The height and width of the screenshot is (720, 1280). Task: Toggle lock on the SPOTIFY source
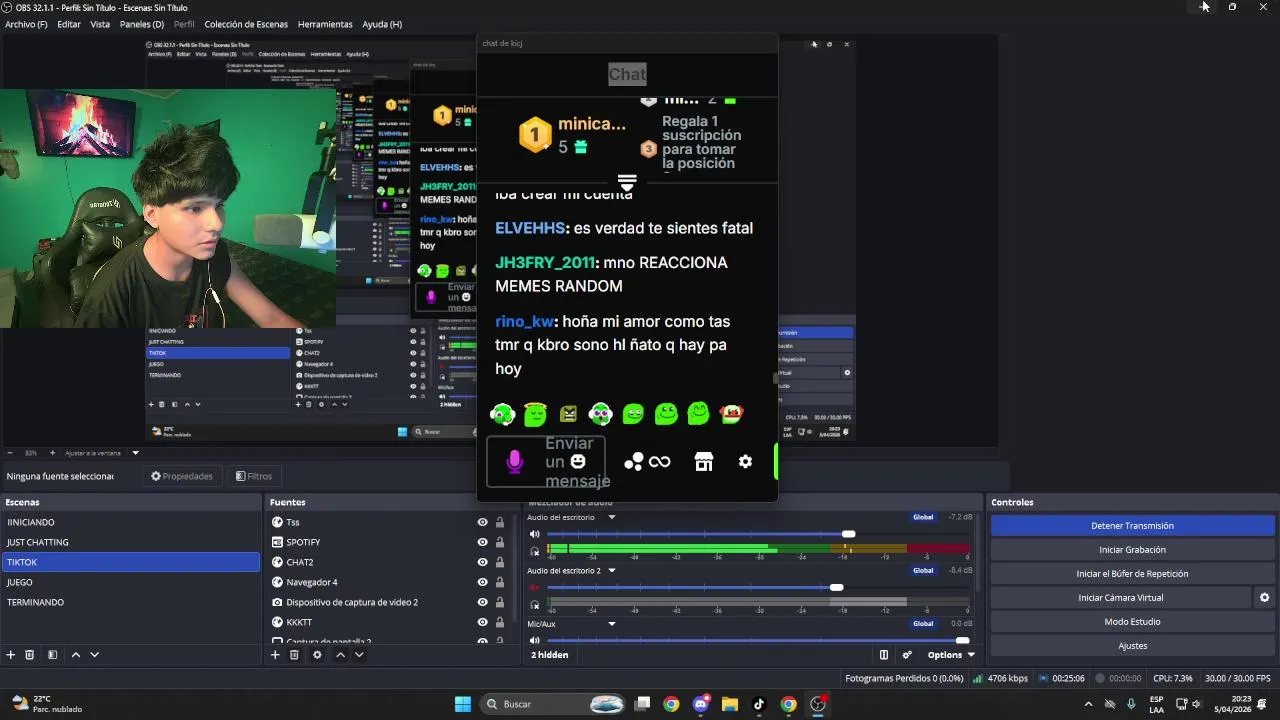coord(499,542)
